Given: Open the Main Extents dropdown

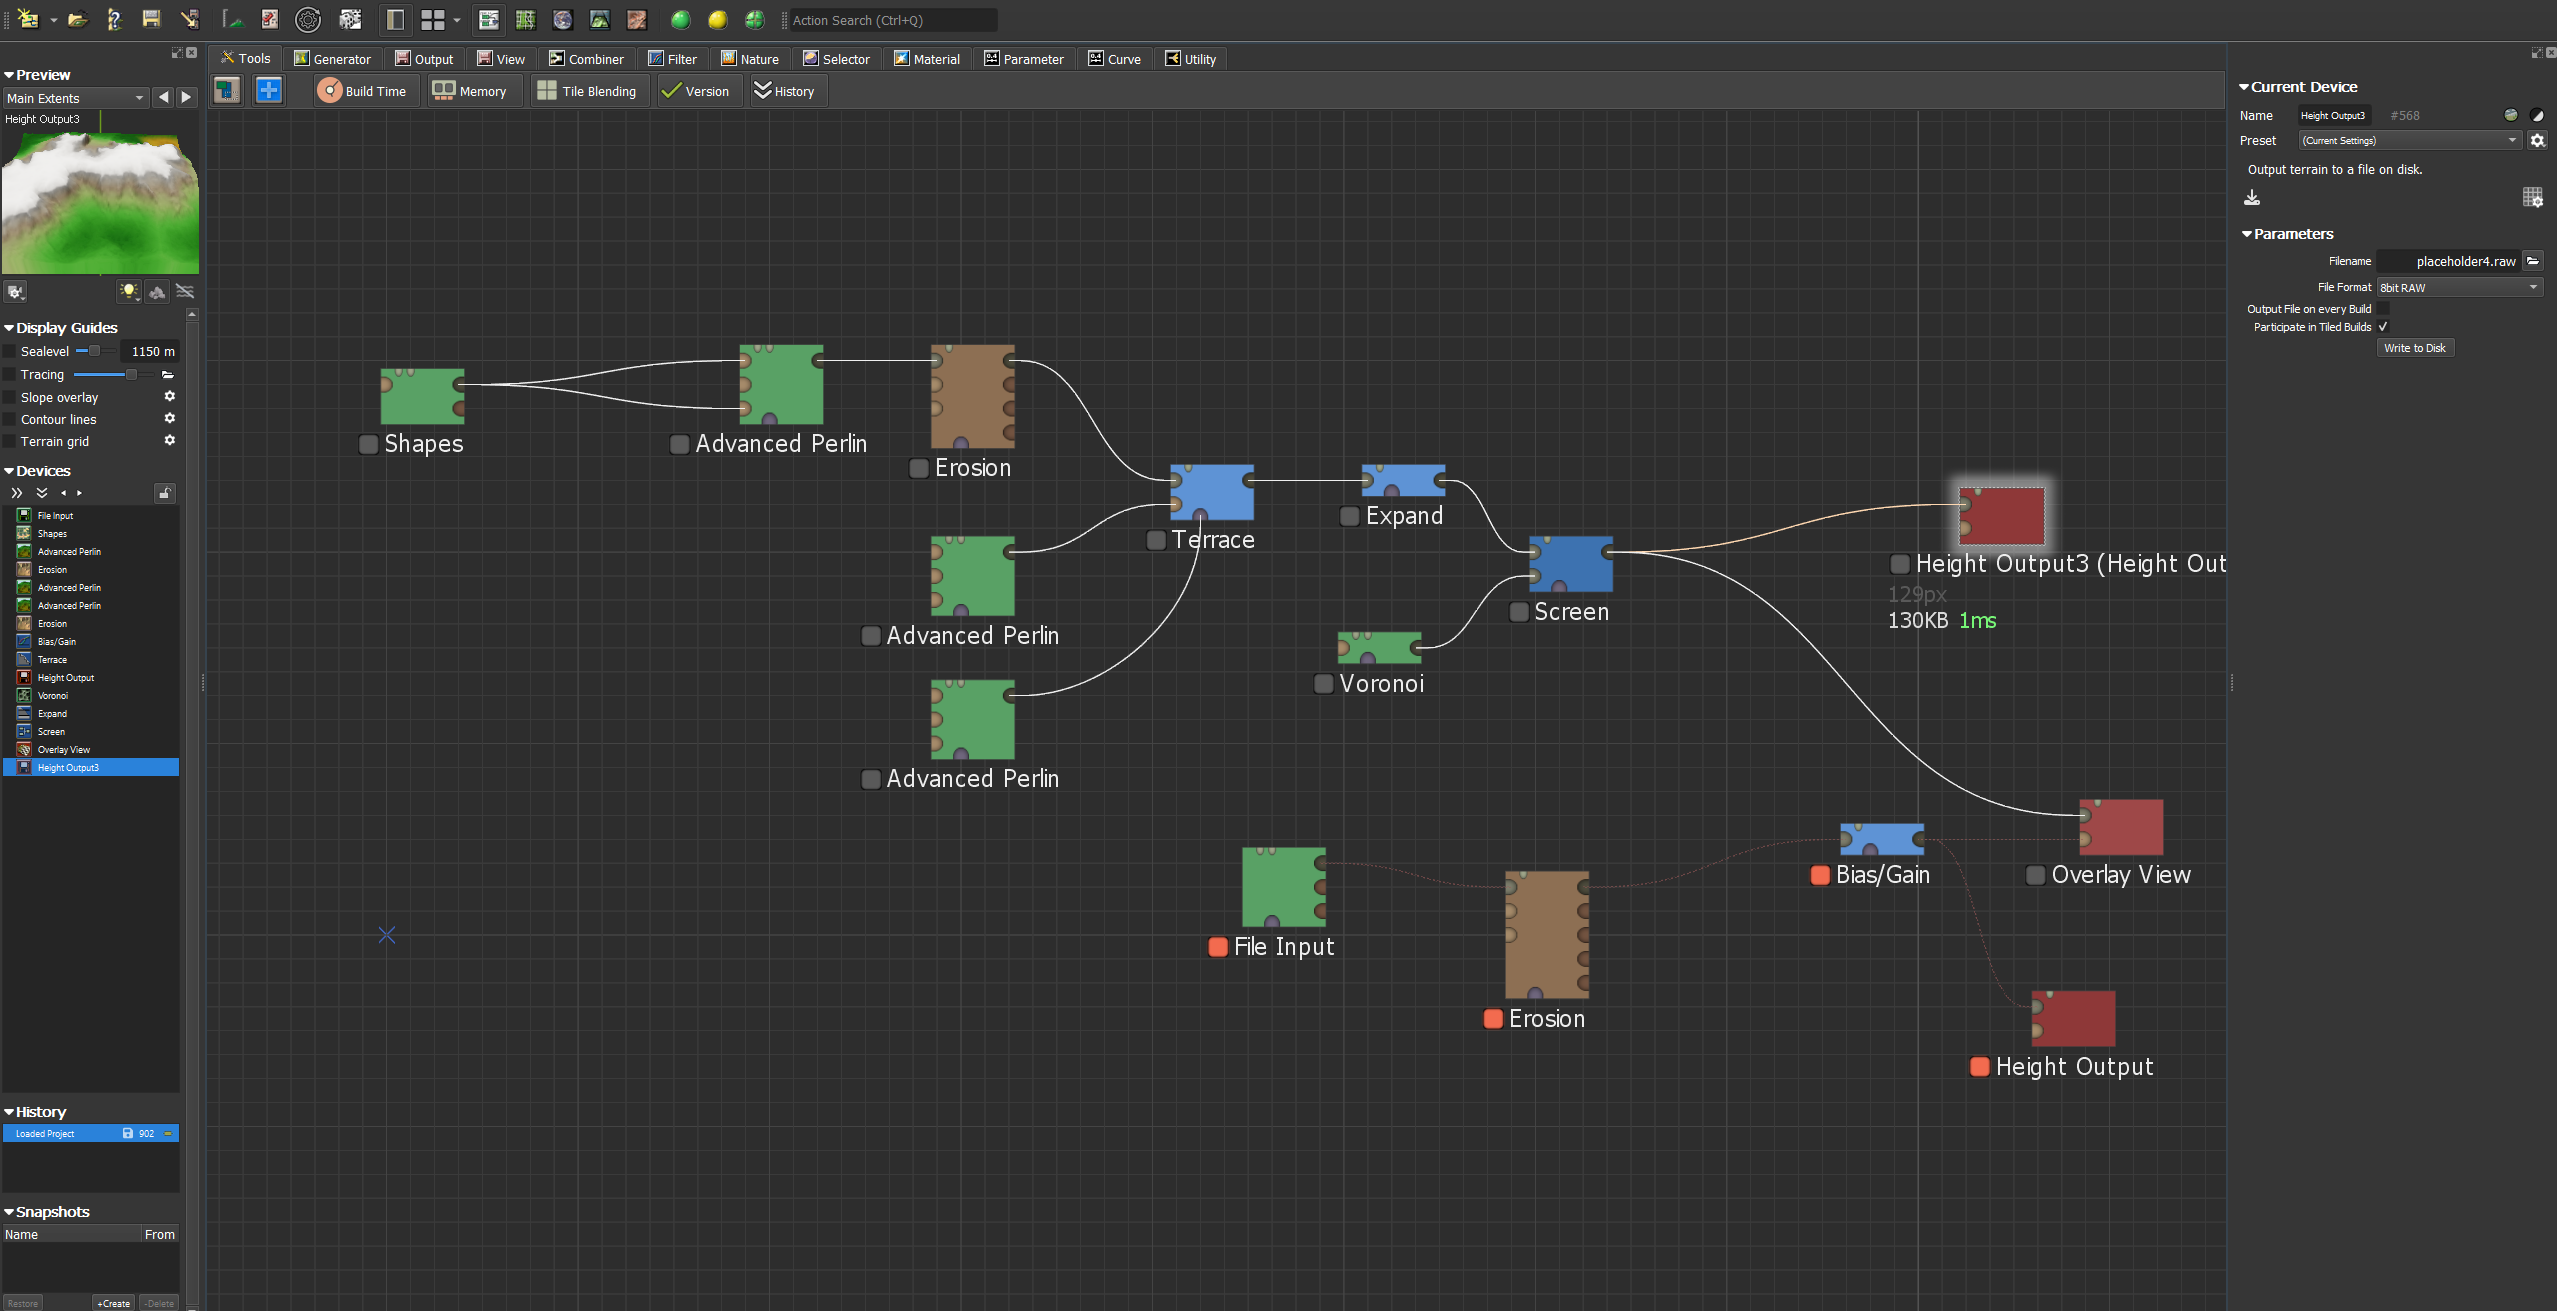Looking at the screenshot, I should [77, 98].
